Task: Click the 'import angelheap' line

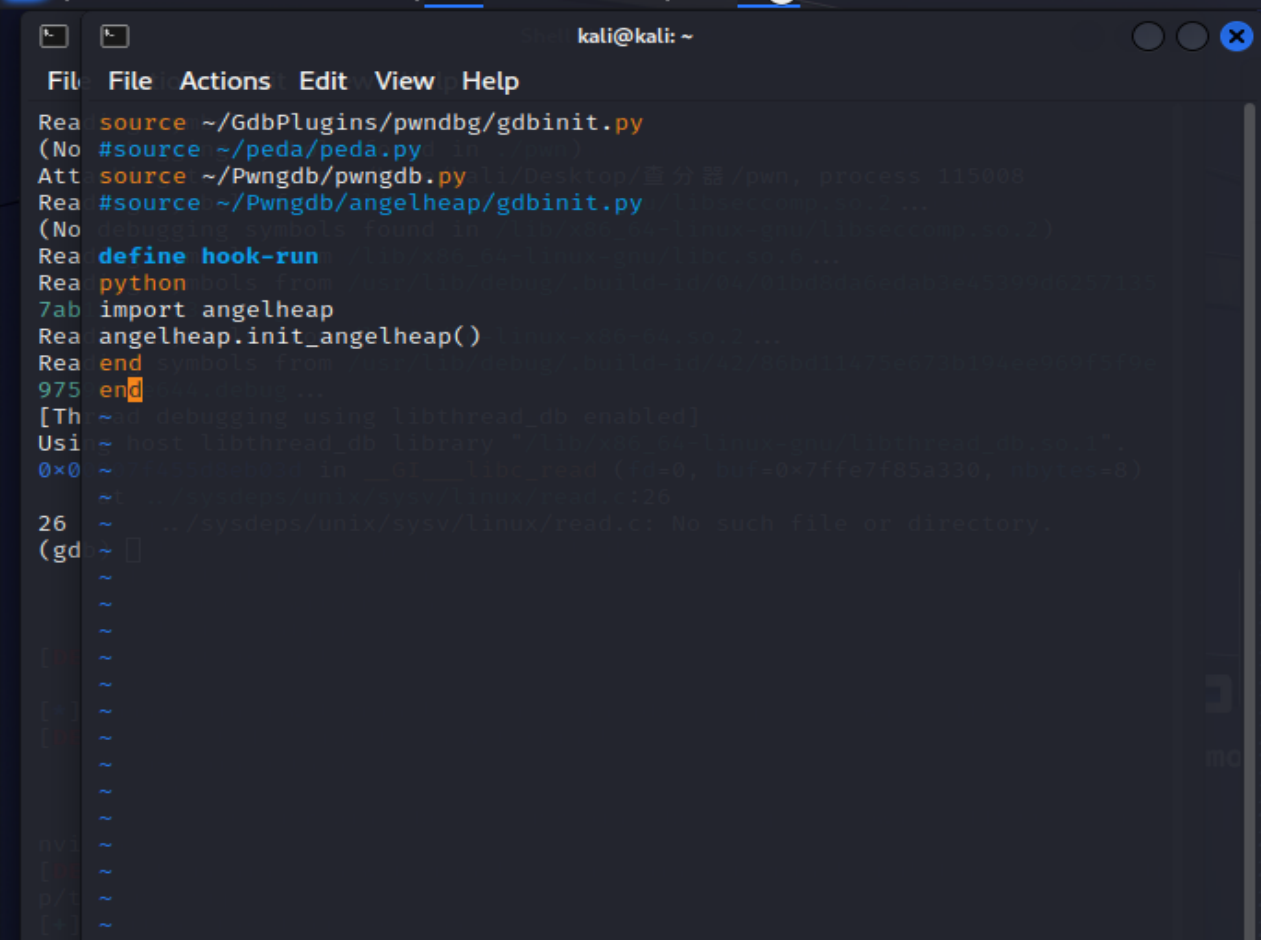Action: [216, 310]
